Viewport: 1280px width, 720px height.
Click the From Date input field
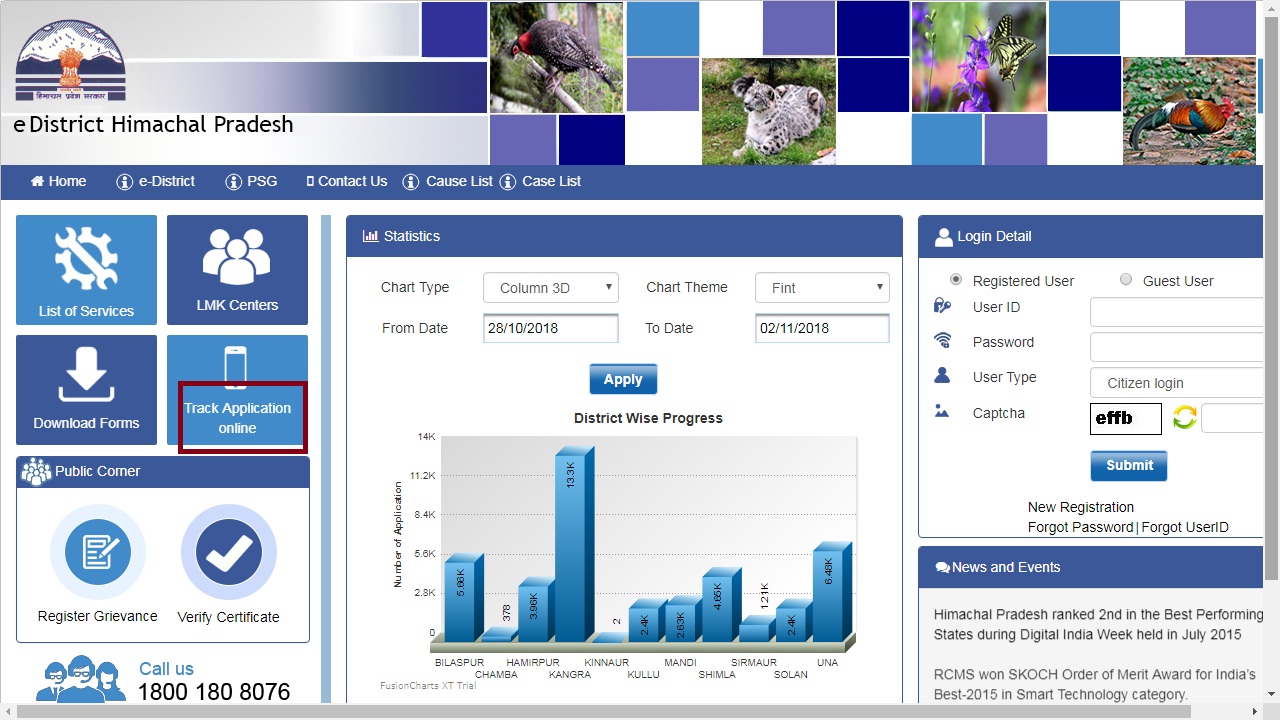(551, 329)
